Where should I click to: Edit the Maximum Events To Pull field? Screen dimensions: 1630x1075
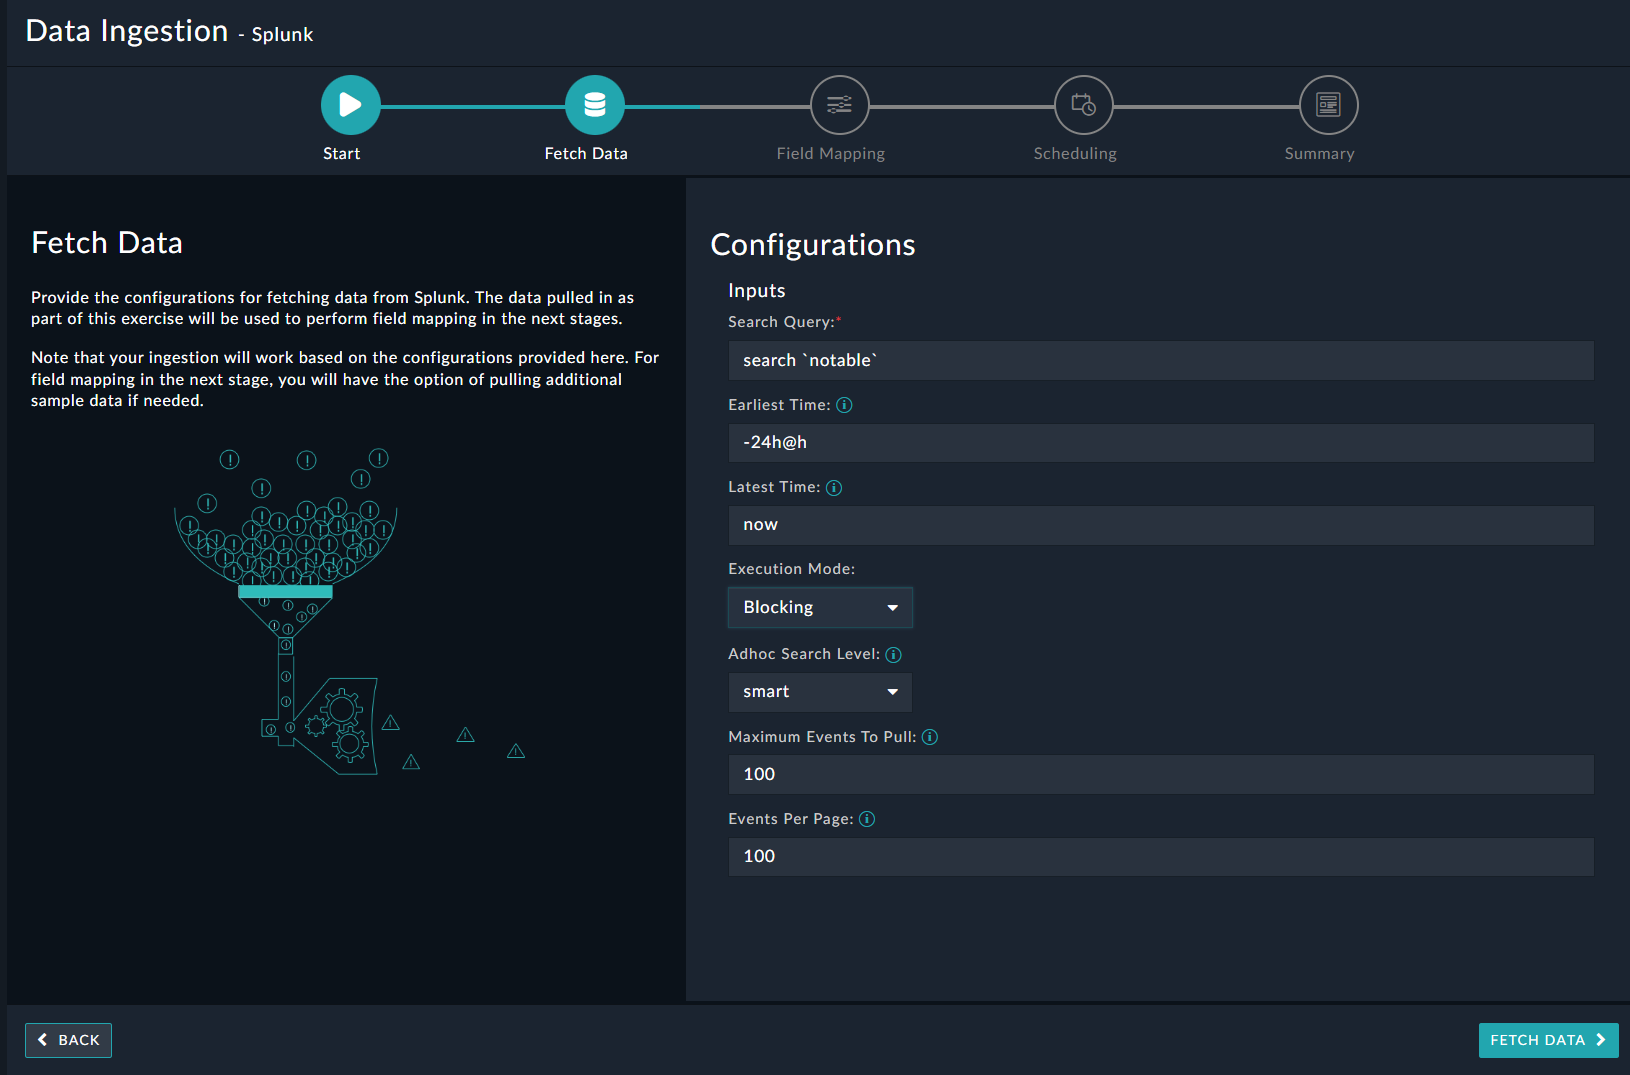[x=1160, y=775]
